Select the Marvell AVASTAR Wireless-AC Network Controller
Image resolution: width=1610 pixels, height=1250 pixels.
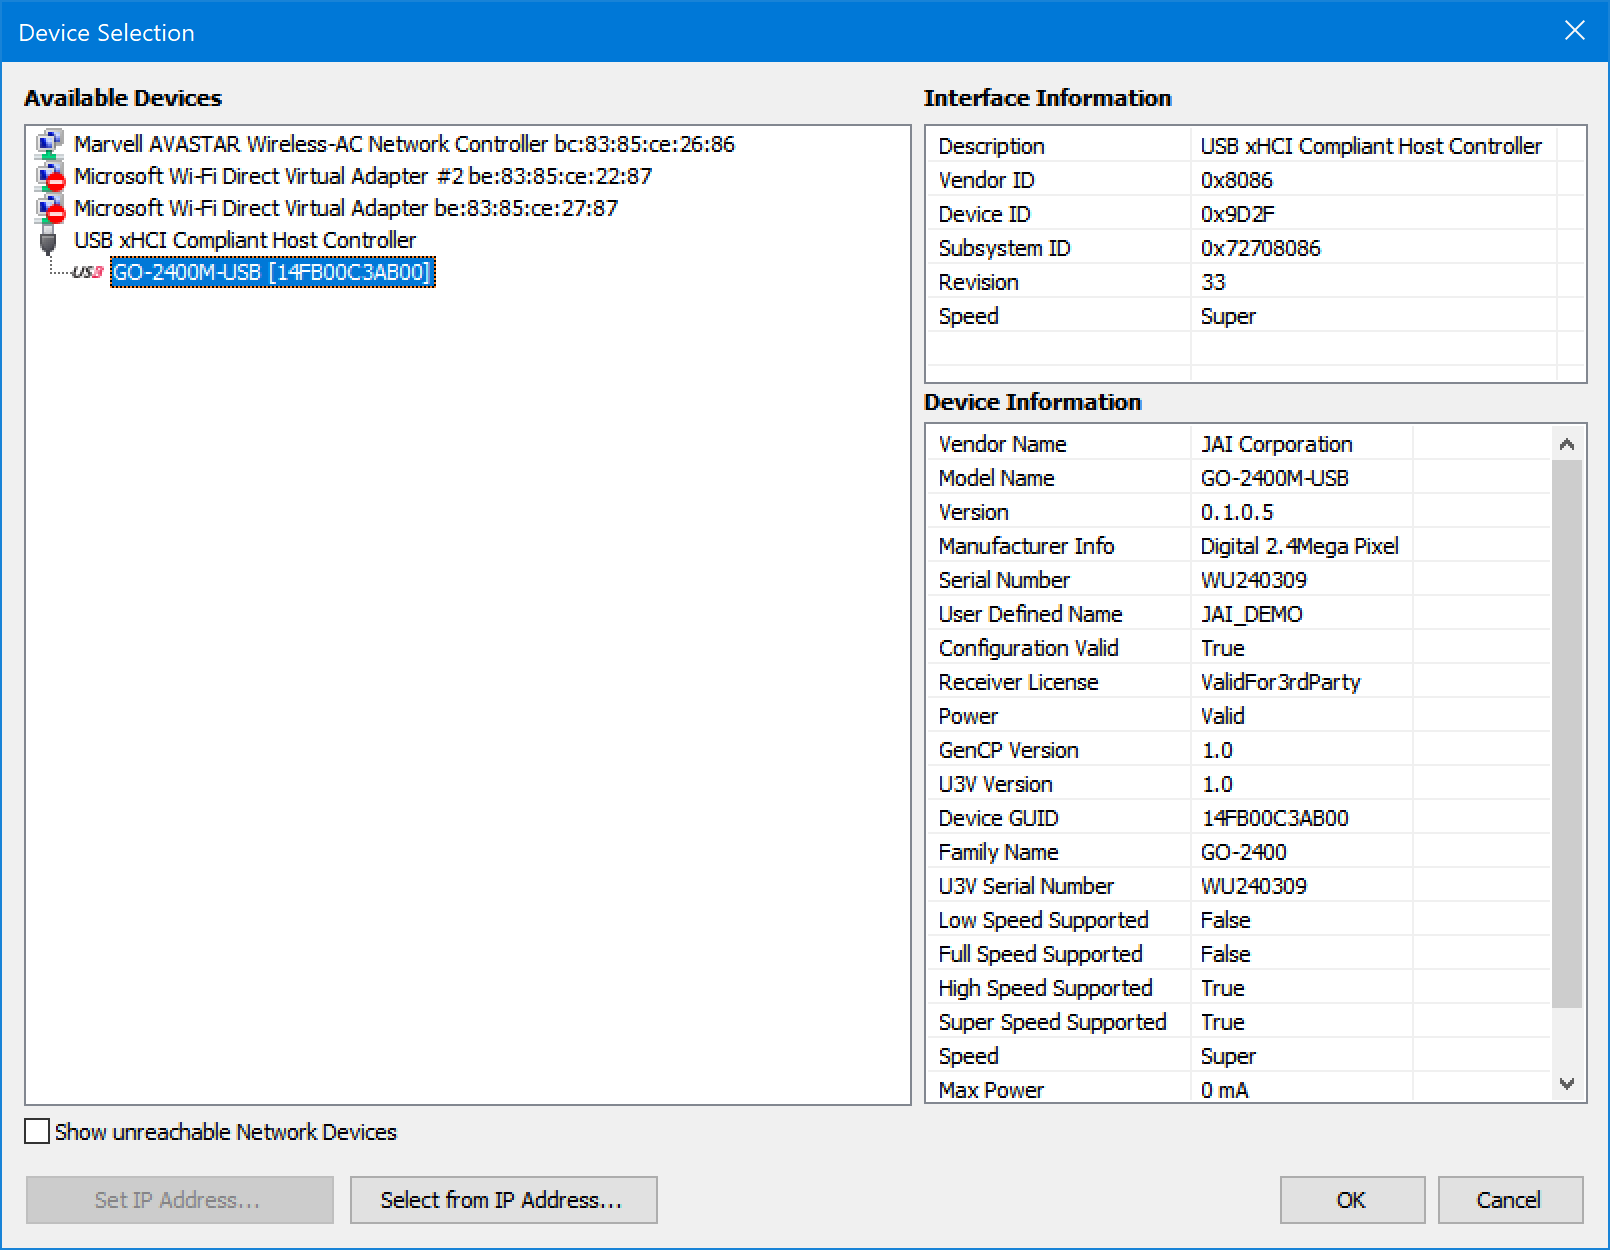click(405, 143)
